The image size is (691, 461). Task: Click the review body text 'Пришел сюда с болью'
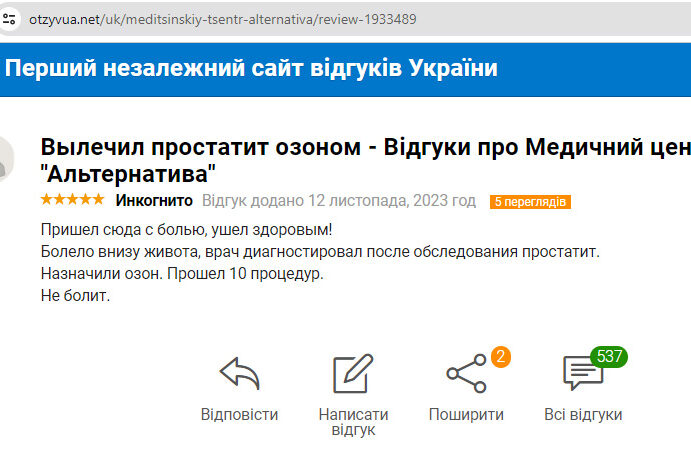point(187,229)
